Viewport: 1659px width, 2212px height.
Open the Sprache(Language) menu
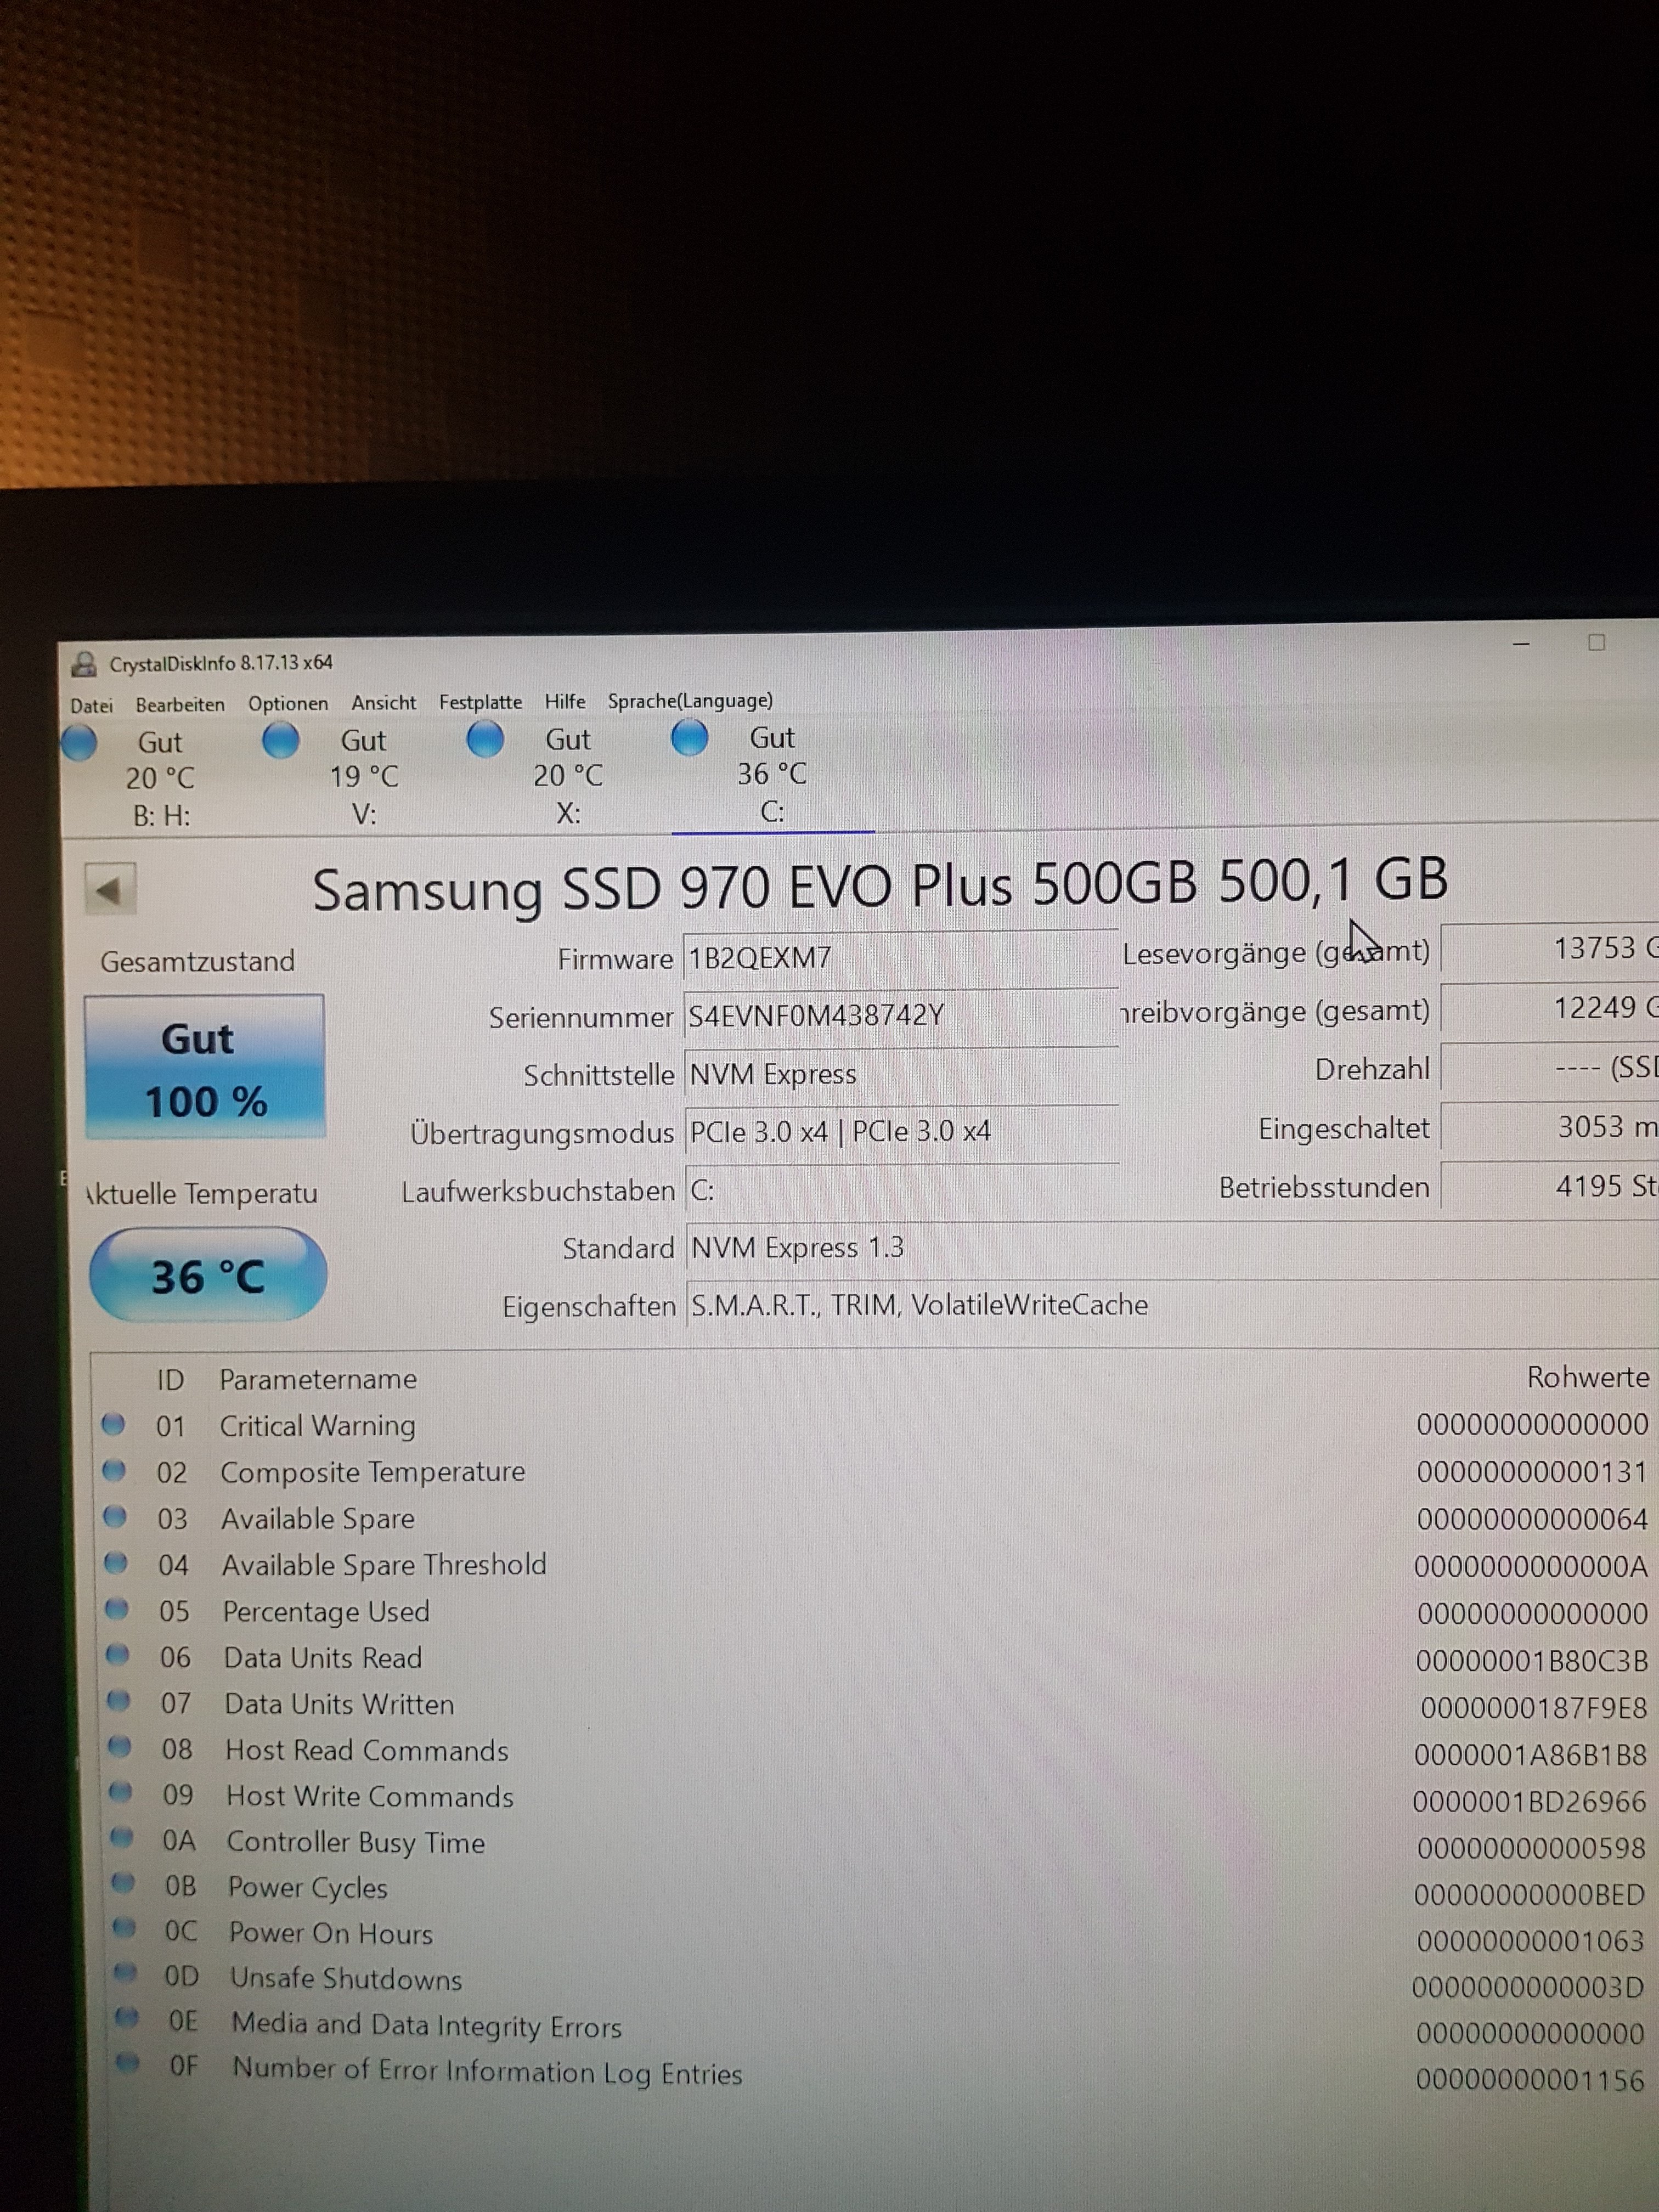pos(690,700)
